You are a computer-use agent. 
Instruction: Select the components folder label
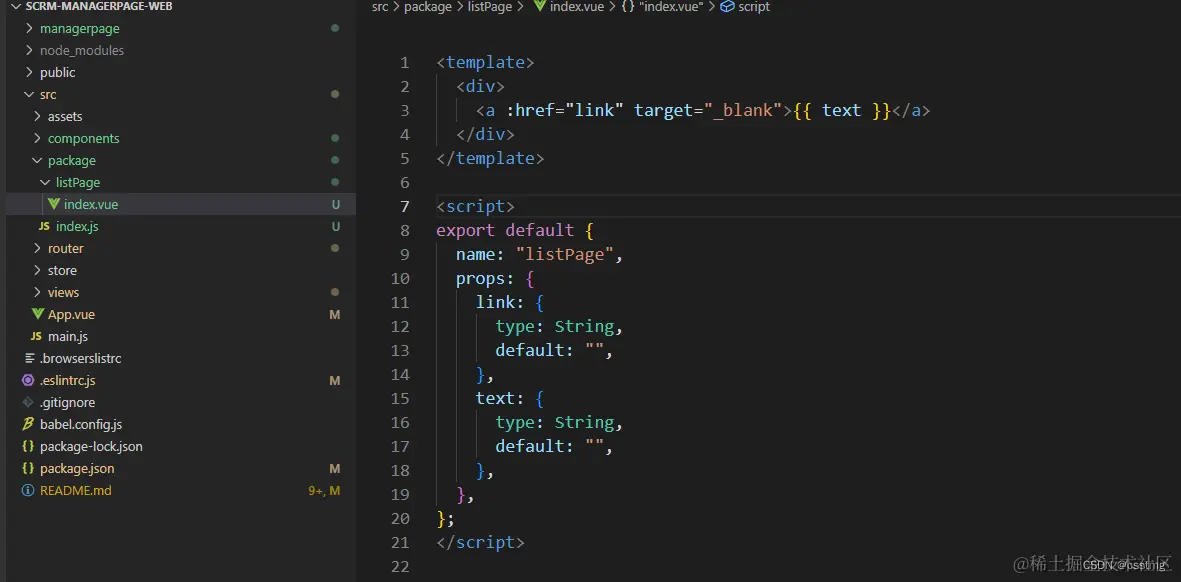(x=84, y=139)
